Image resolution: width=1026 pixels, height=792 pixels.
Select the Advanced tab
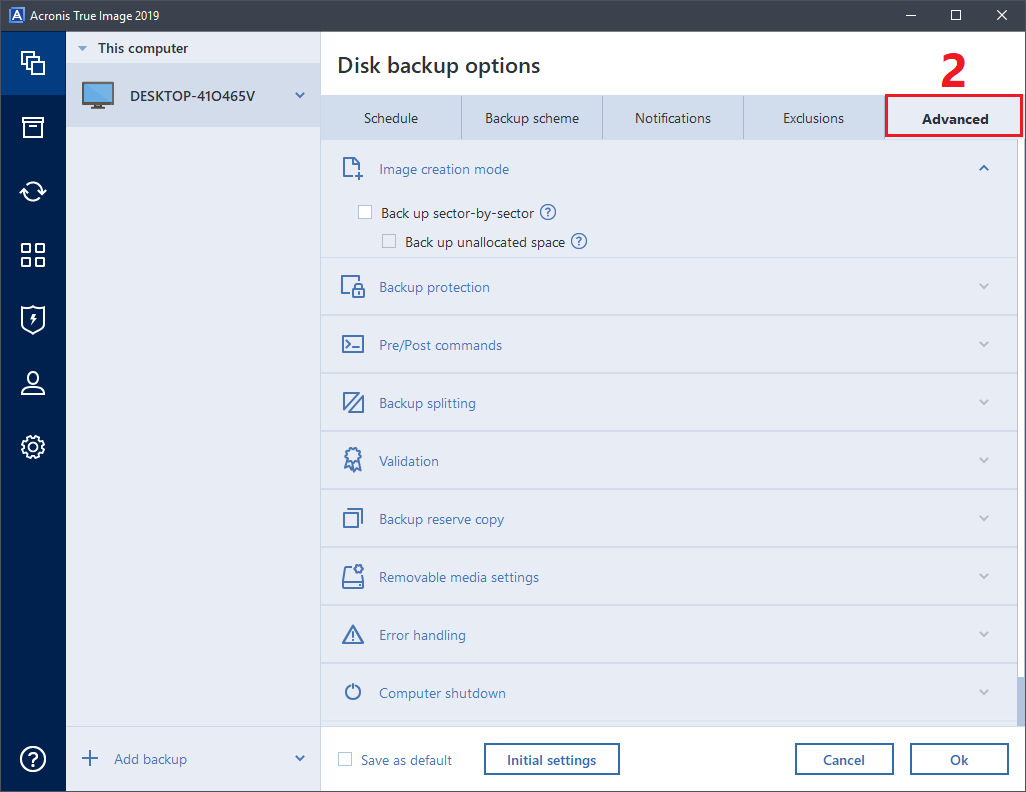[954, 118]
